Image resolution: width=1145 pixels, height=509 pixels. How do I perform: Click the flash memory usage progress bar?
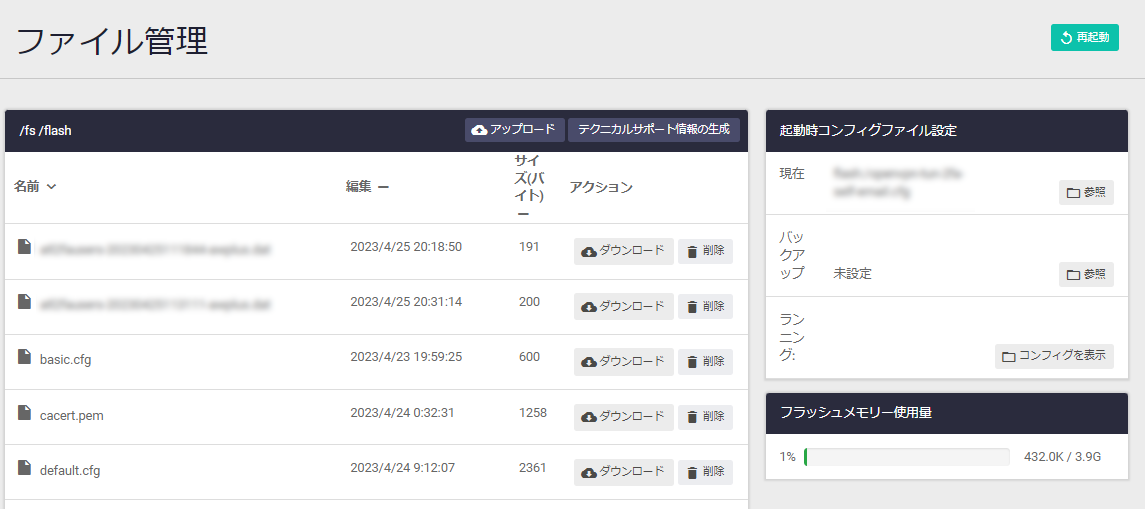pos(906,457)
